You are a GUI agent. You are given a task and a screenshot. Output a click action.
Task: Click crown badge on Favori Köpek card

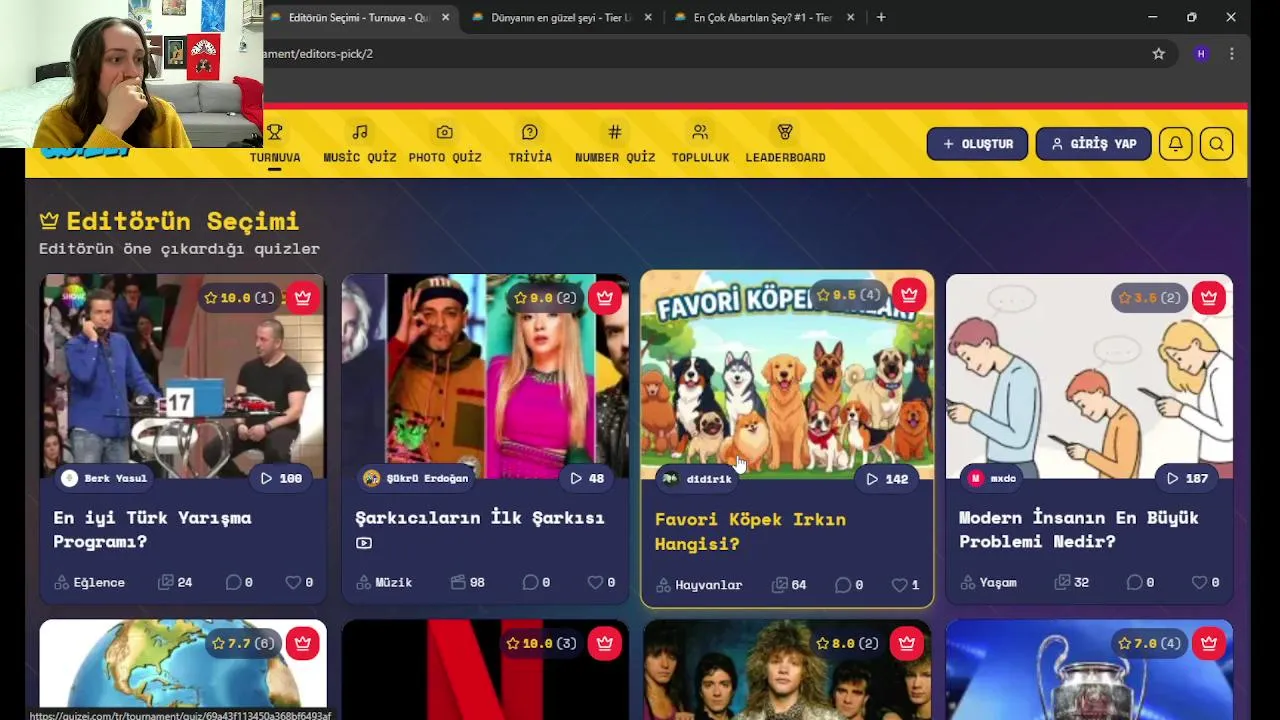pyautogui.click(x=908, y=295)
